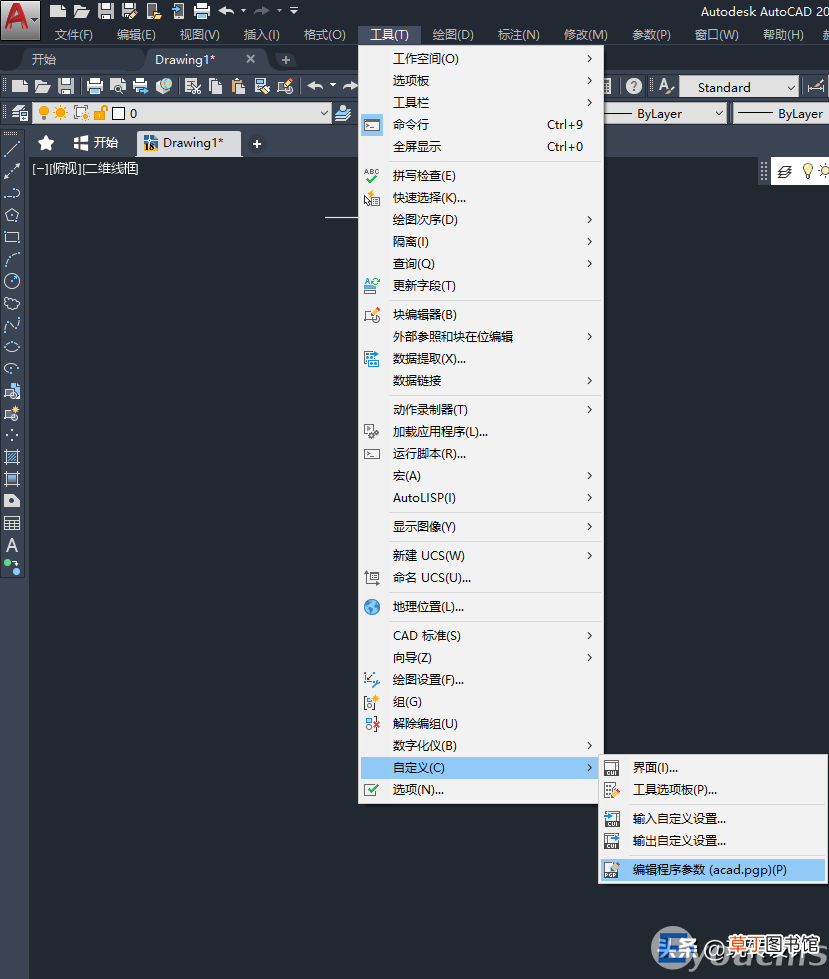Click the star icon beside the start tab

click(x=46, y=144)
